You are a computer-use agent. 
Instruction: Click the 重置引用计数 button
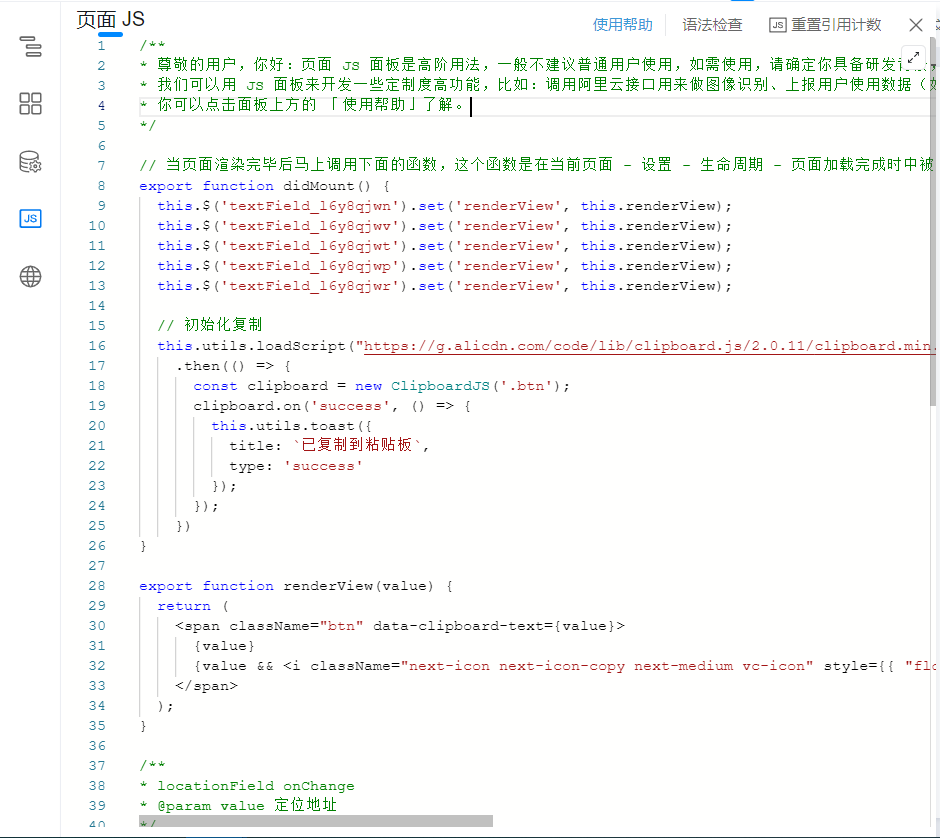click(825, 25)
